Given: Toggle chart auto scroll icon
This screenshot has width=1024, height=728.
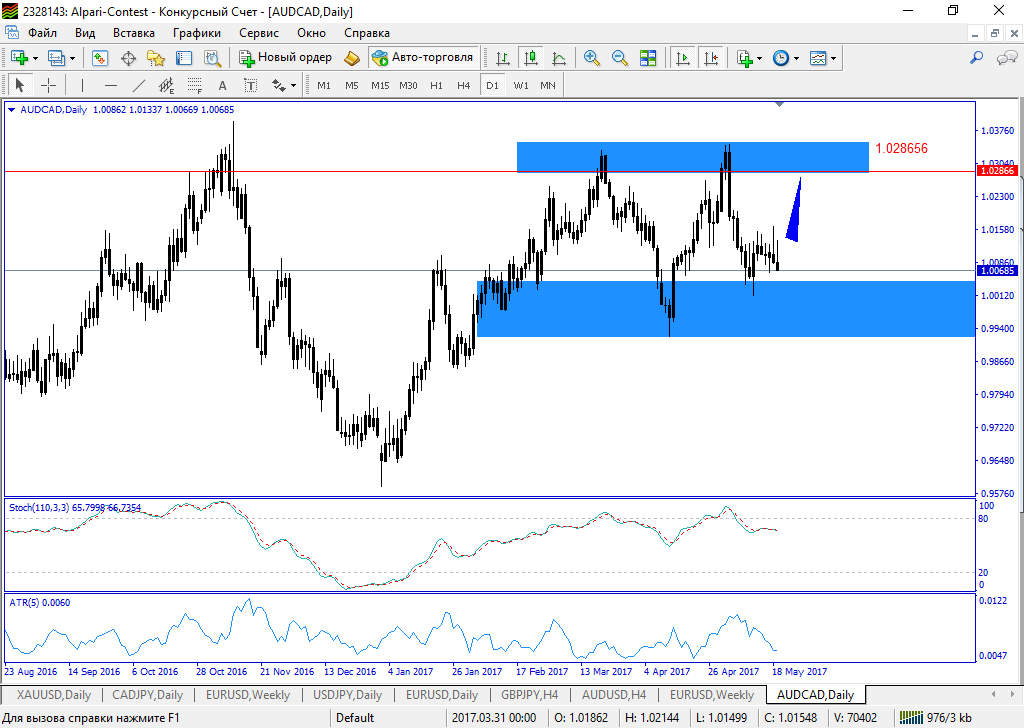Looking at the screenshot, I should [682, 58].
